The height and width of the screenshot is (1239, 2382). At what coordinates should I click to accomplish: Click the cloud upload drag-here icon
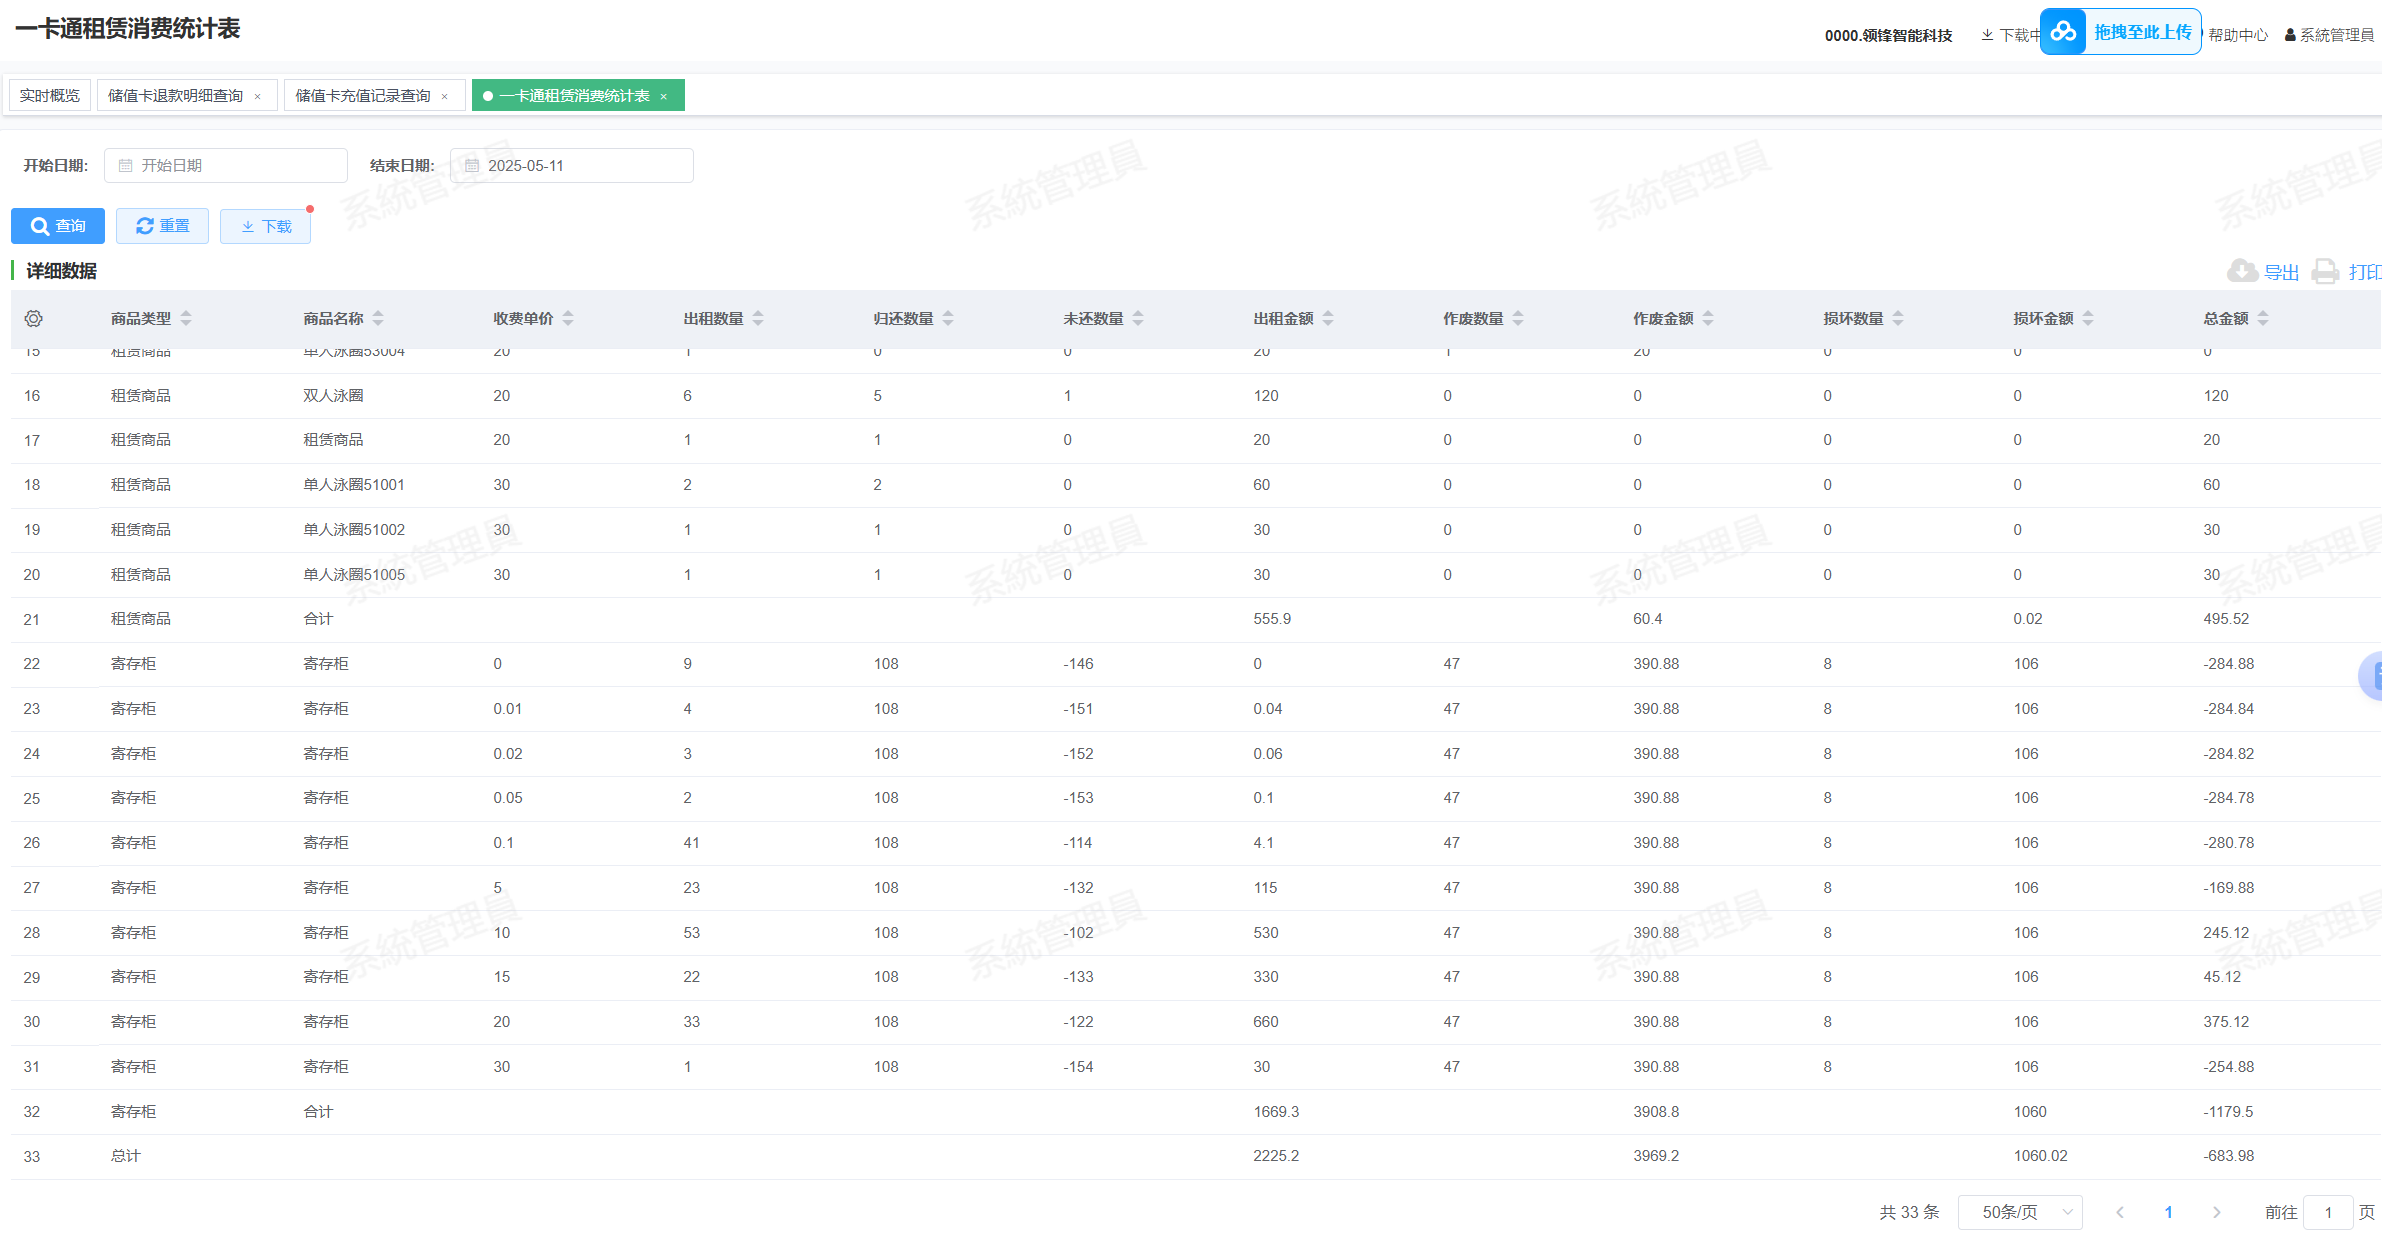(2063, 32)
